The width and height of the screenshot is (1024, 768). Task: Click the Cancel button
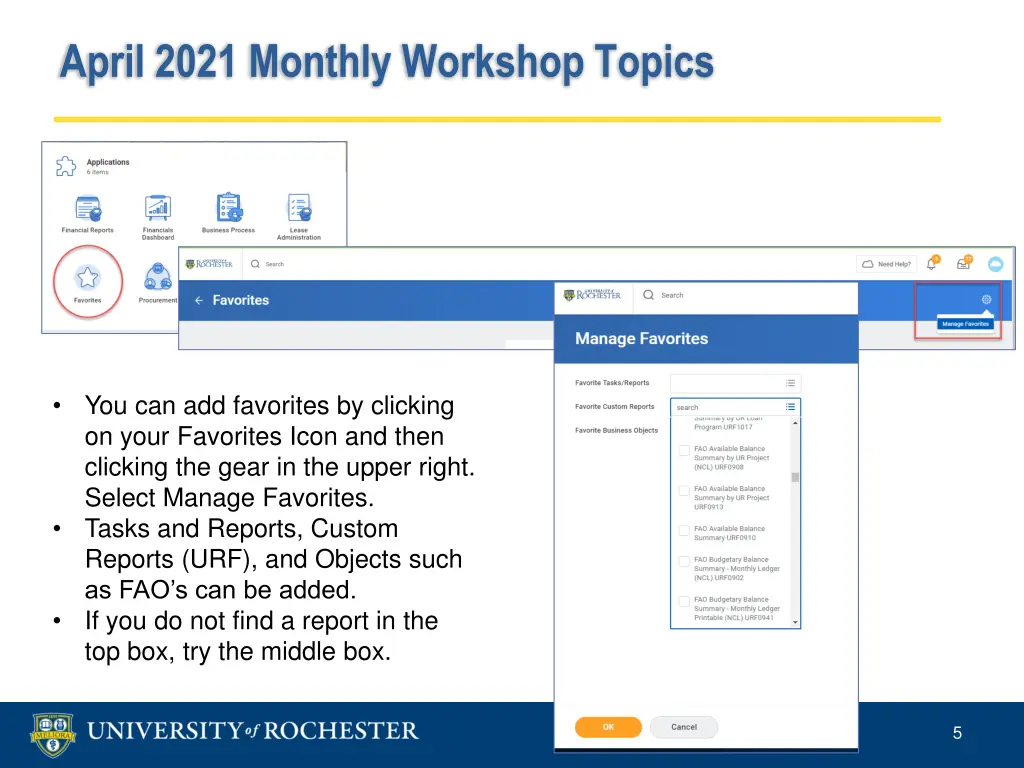(x=684, y=727)
